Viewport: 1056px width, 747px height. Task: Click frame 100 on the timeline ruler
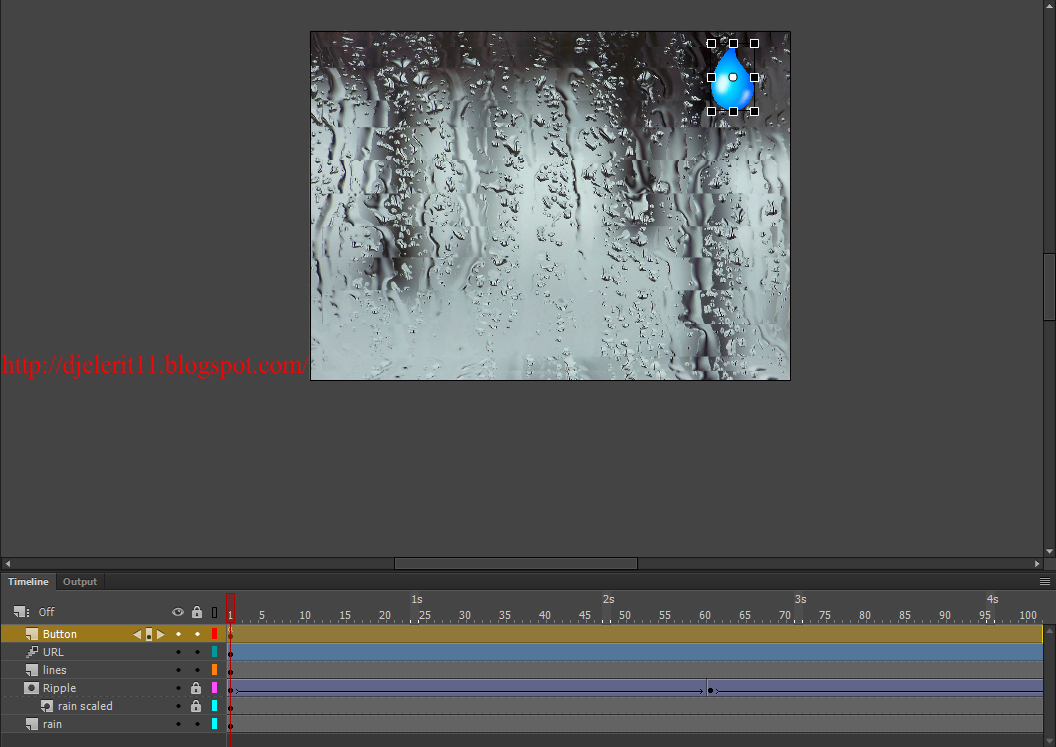coord(1026,615)
